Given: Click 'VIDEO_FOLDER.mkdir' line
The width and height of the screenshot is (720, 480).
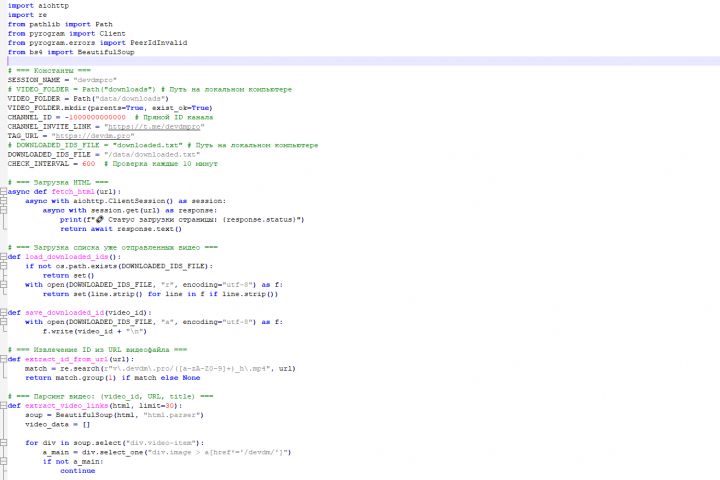Looking at the screenshot, I should tap(110, 108).
